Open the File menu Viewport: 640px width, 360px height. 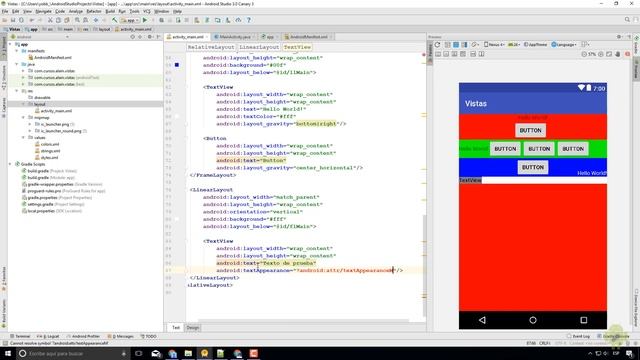coord(5,11)
